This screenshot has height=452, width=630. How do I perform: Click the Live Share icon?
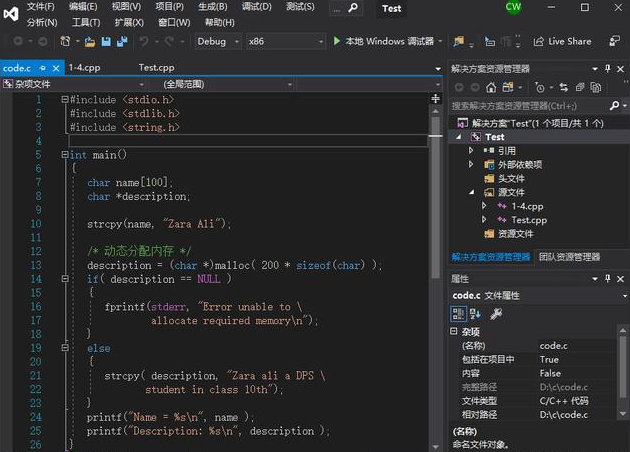coord(539,41)
